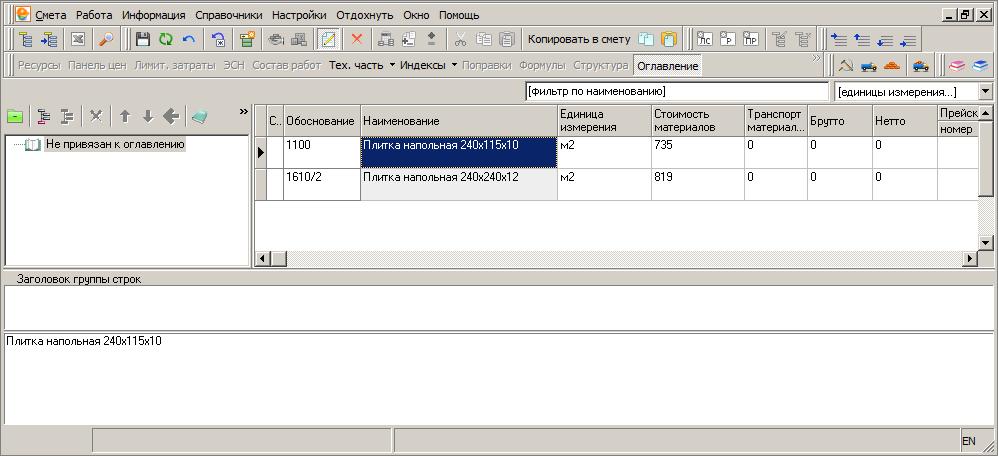Open the Информация menu
This screenshot has height=456, width=998.
point(154,15)
